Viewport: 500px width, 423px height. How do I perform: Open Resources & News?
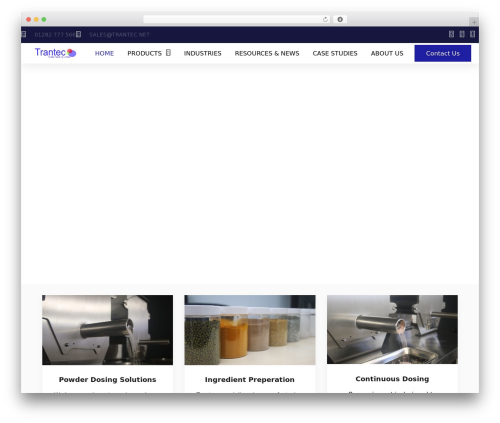pos(267,53)
